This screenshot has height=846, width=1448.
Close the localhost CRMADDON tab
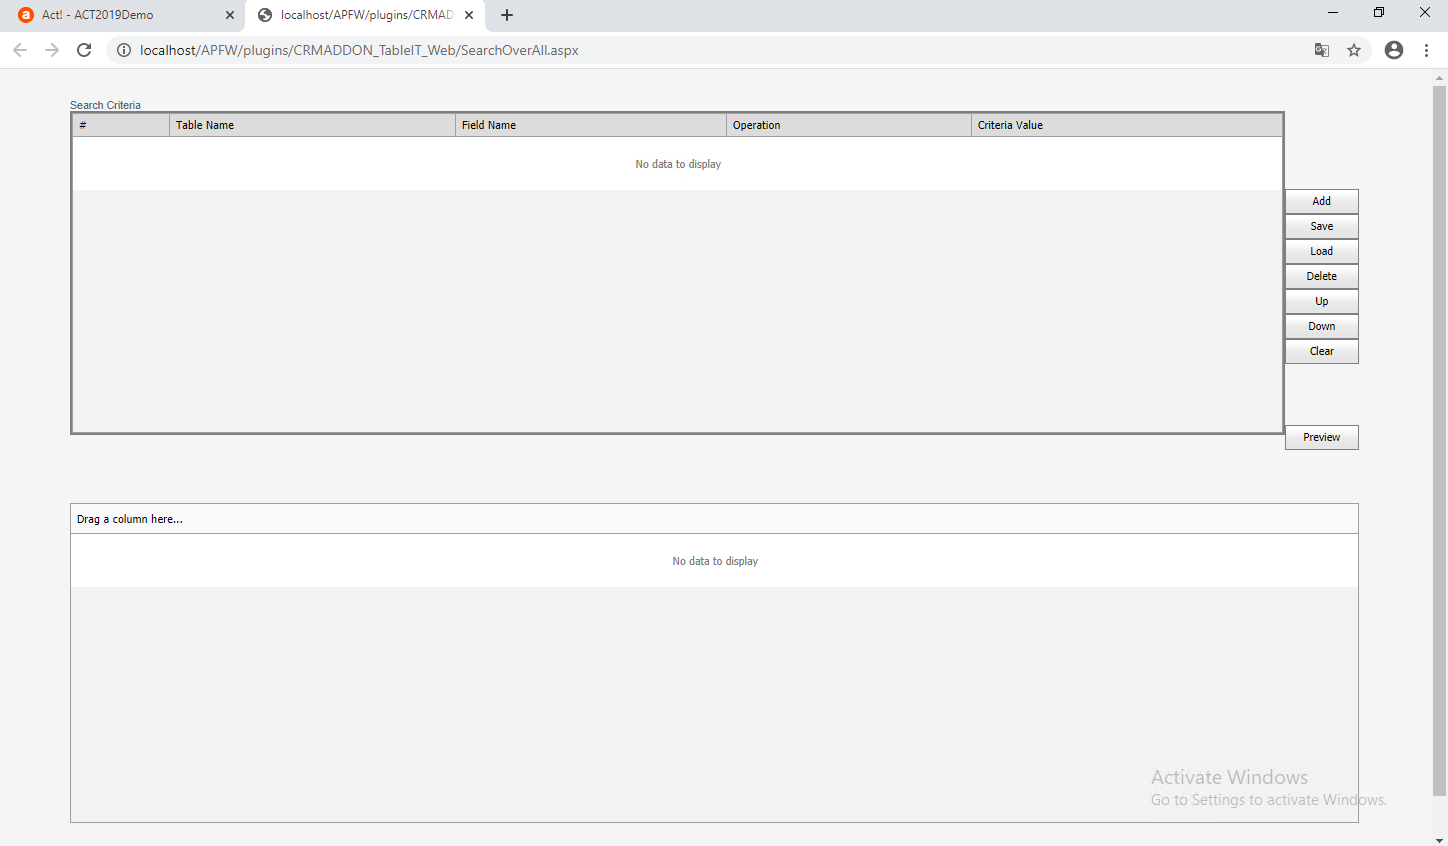pyautogui.click(x=469, y=15)
